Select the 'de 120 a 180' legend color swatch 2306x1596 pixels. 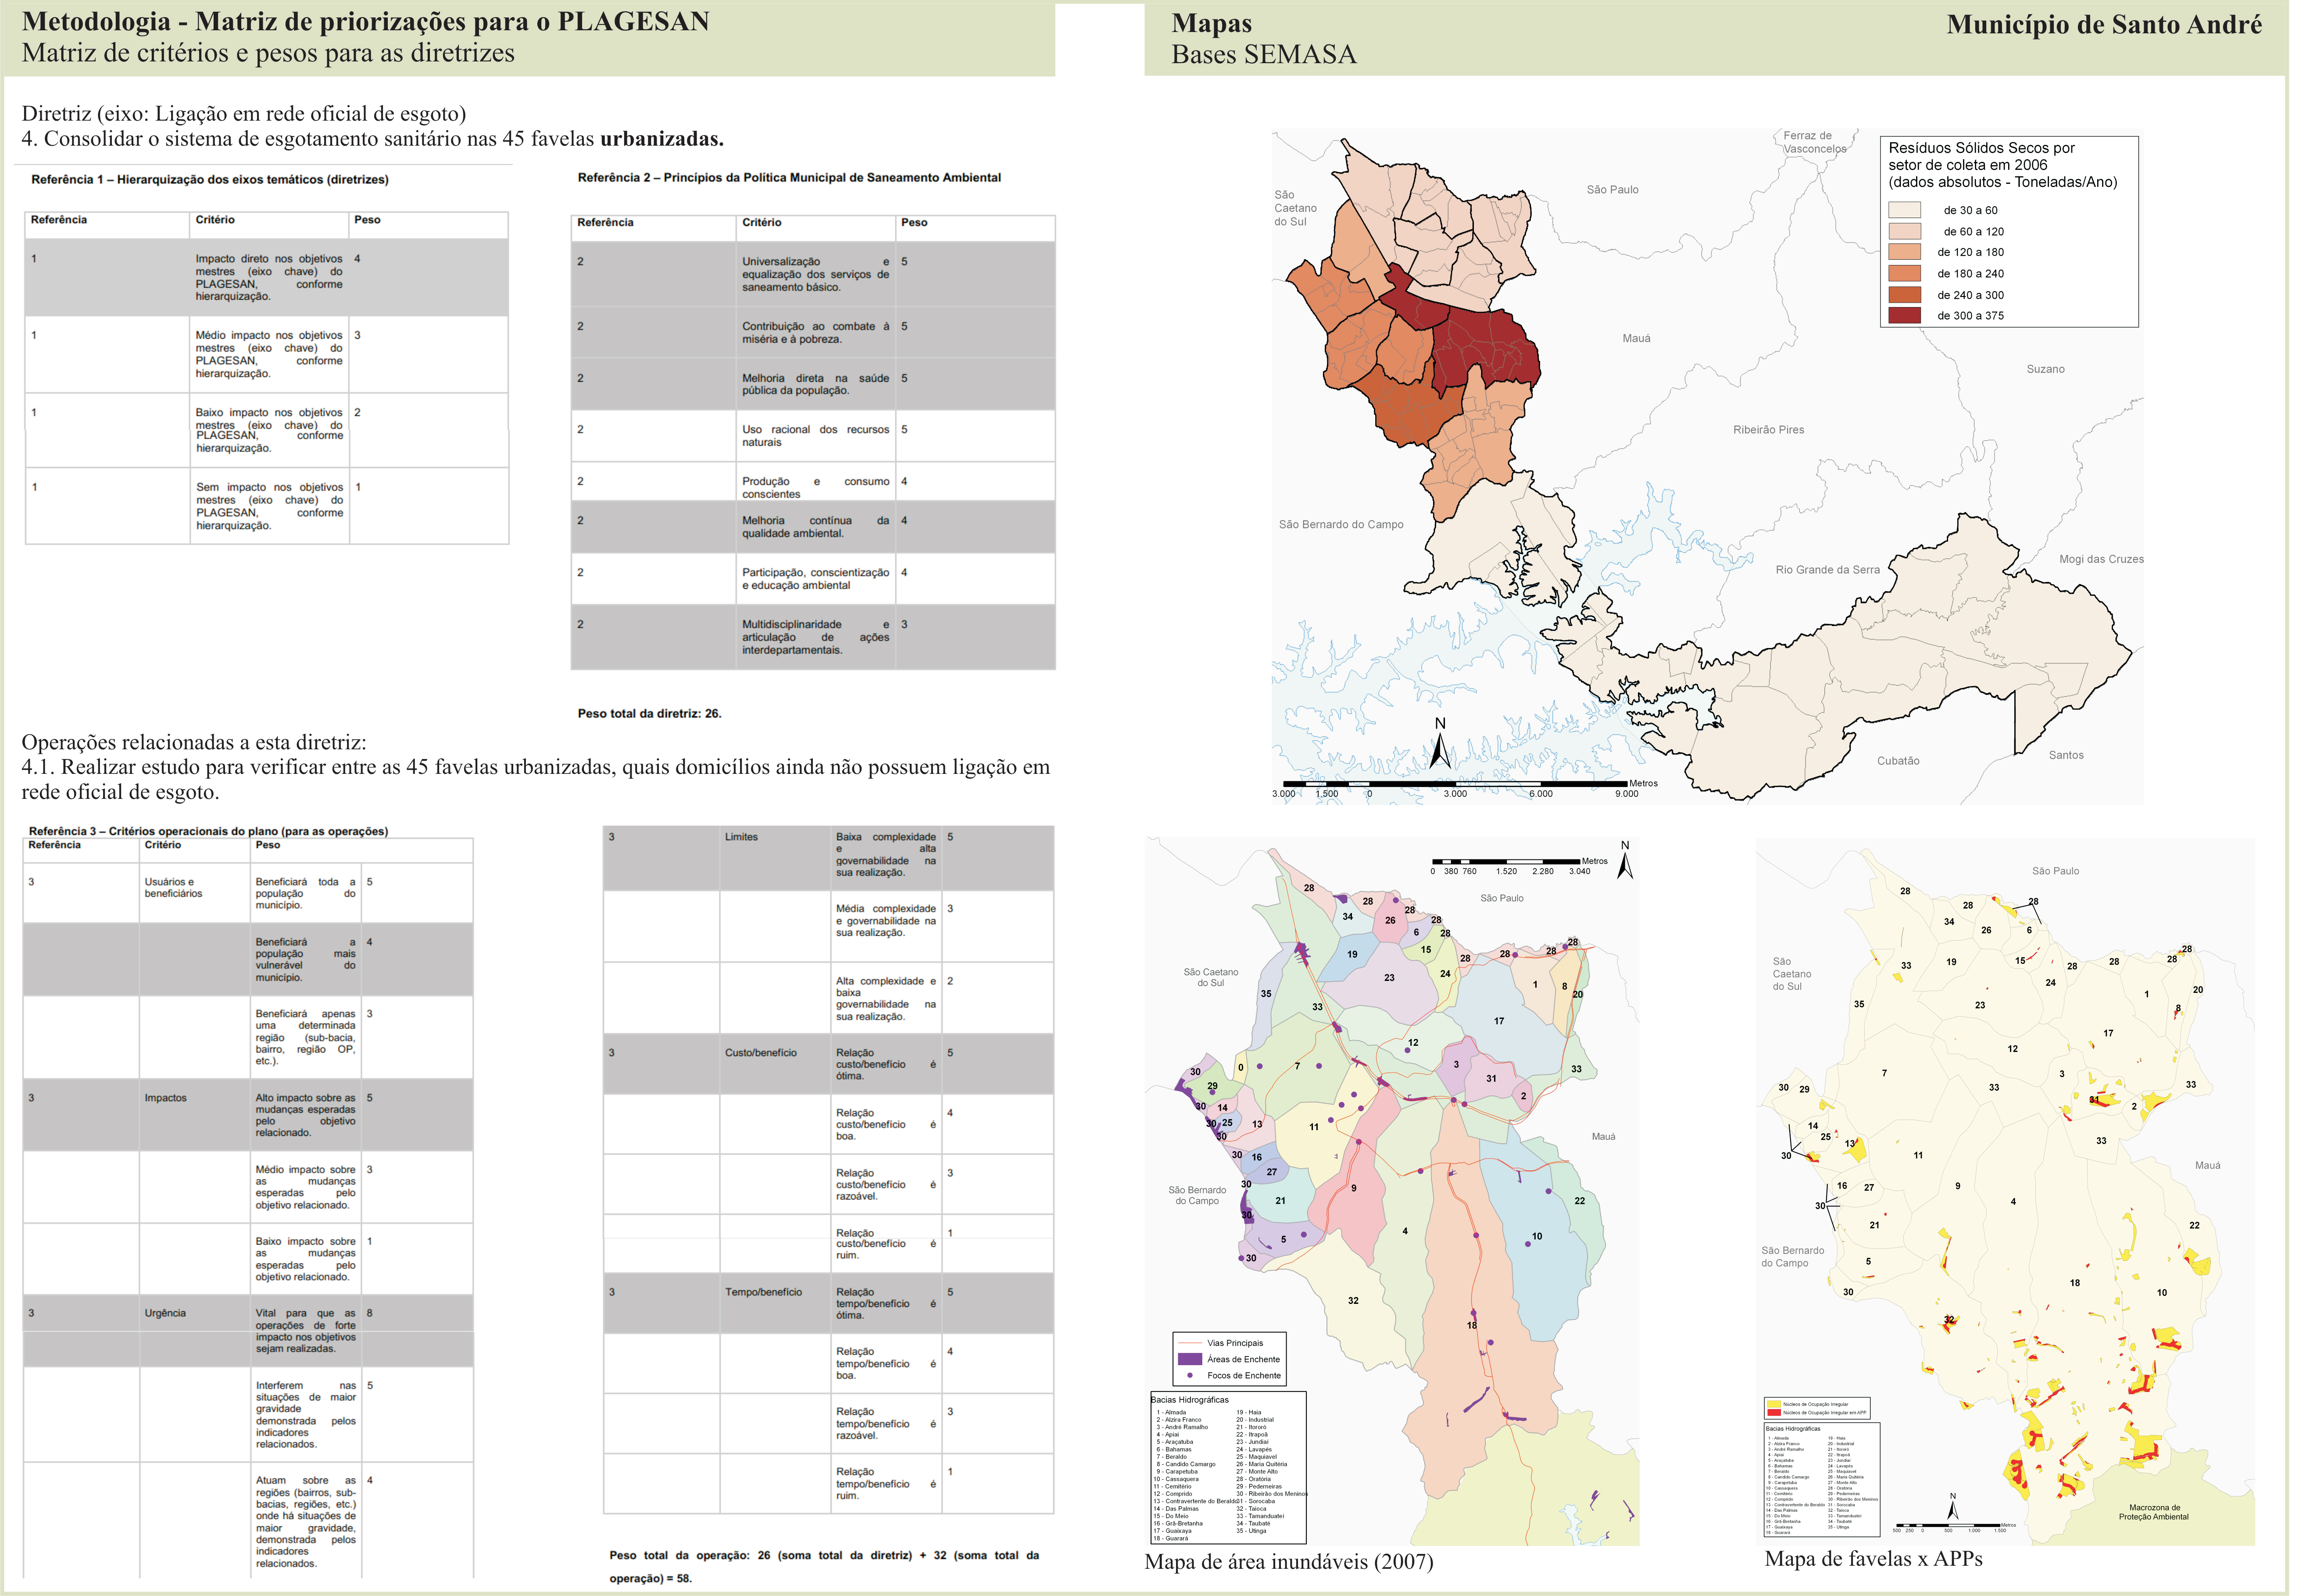point(1904,252)
